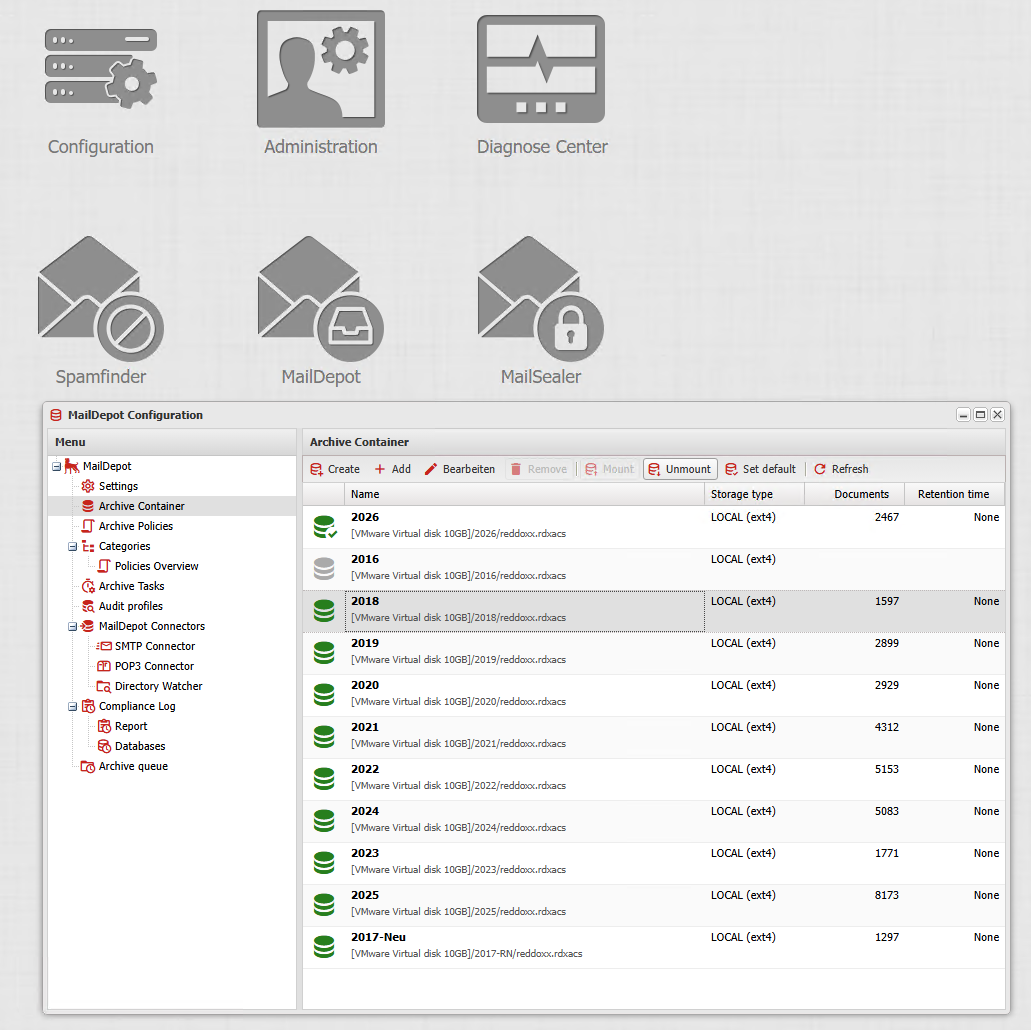Click the Create container button
The image size is (1031, 1030).
[x=335, y=469]
